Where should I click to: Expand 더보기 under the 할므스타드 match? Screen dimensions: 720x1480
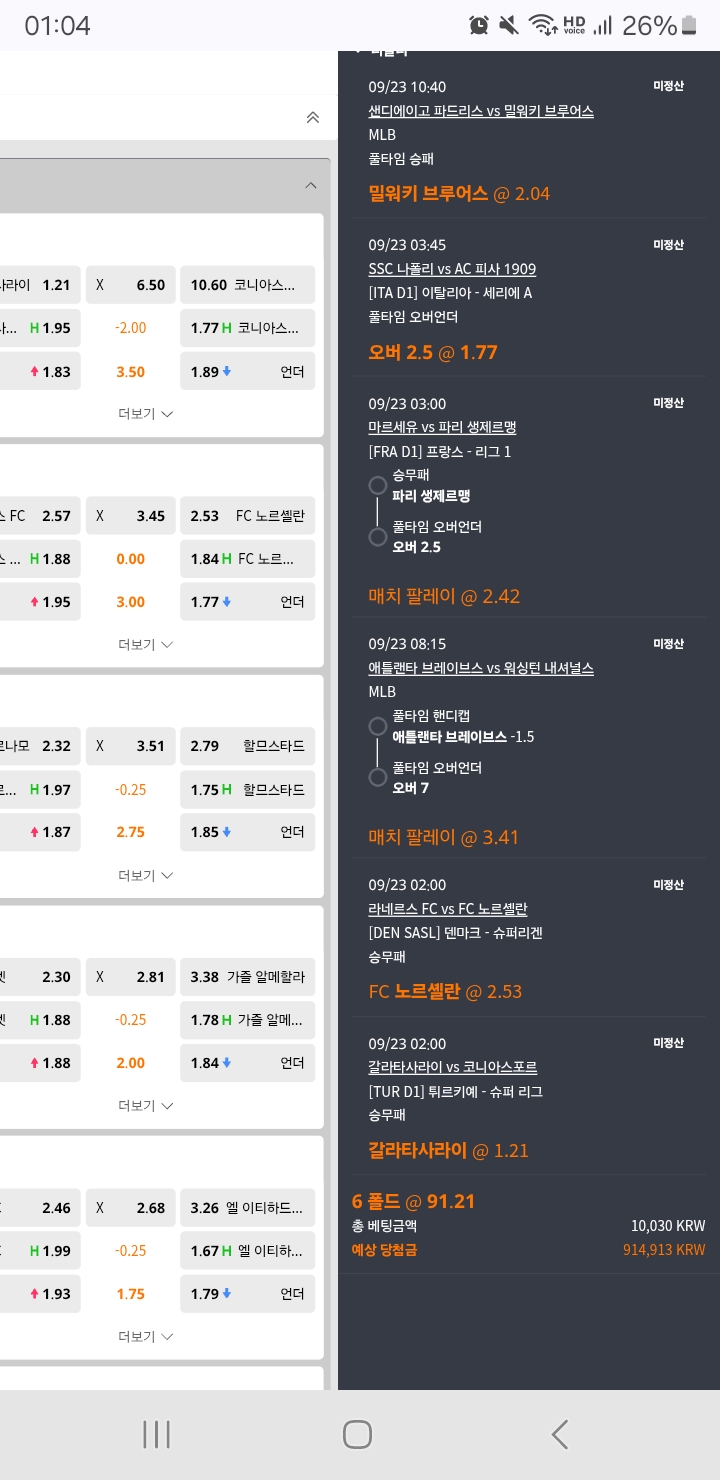click(146, 876)
